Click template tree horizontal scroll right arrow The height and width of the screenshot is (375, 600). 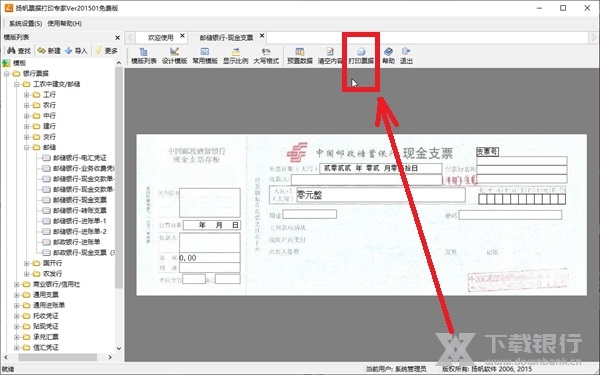tap(110, 357)
